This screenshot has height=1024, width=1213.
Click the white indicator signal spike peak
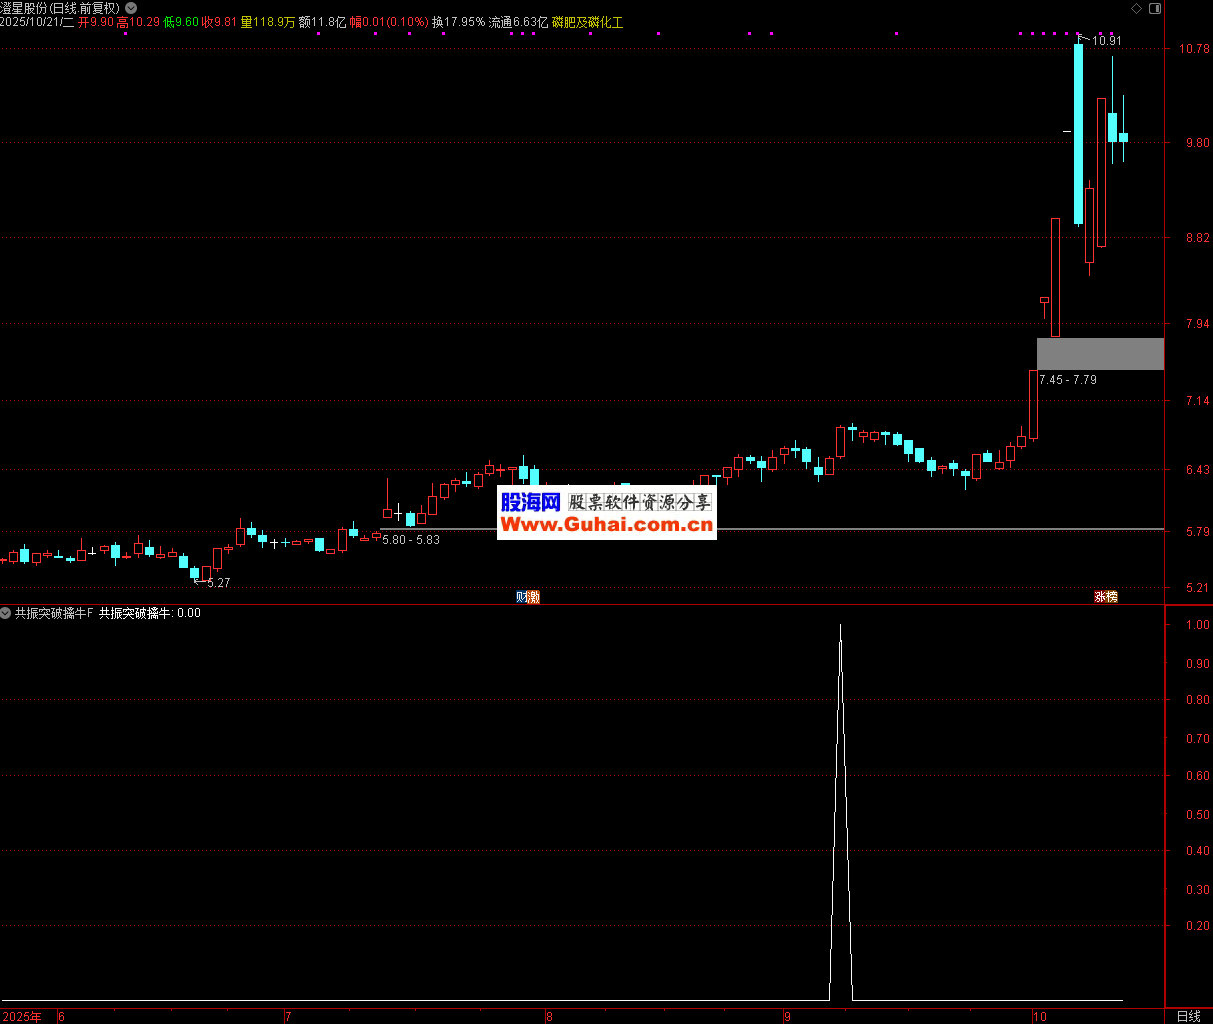click(840, 626)
